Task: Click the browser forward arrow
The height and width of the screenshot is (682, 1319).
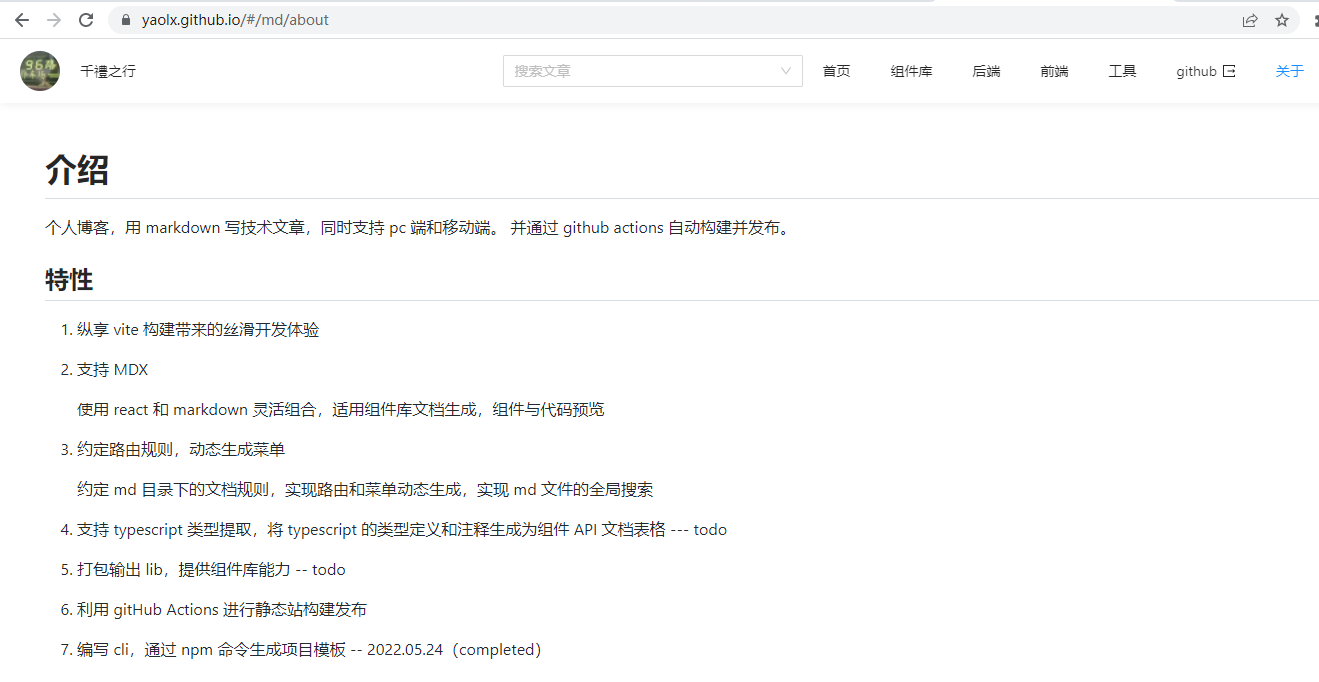Action: tap(54, 20)
